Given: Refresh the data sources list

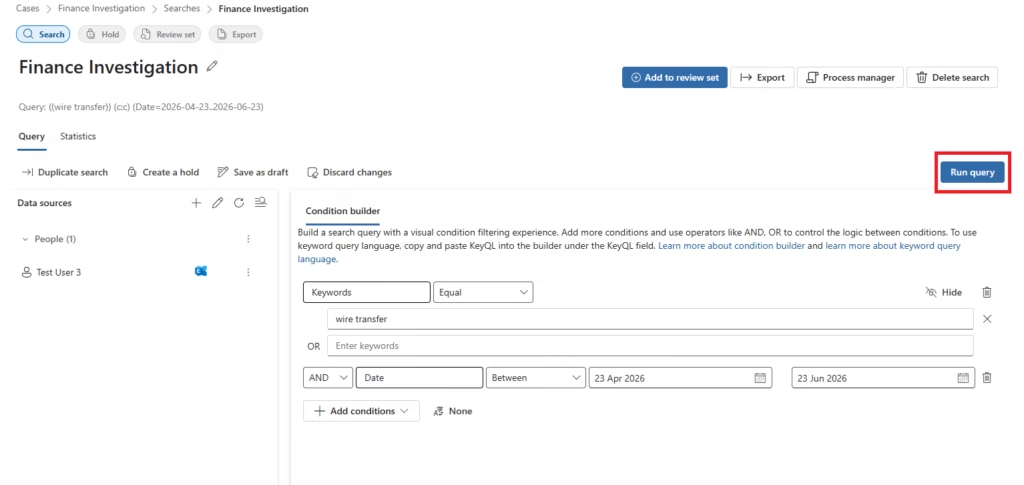Looking at the screenshot, I should [239, 203].
